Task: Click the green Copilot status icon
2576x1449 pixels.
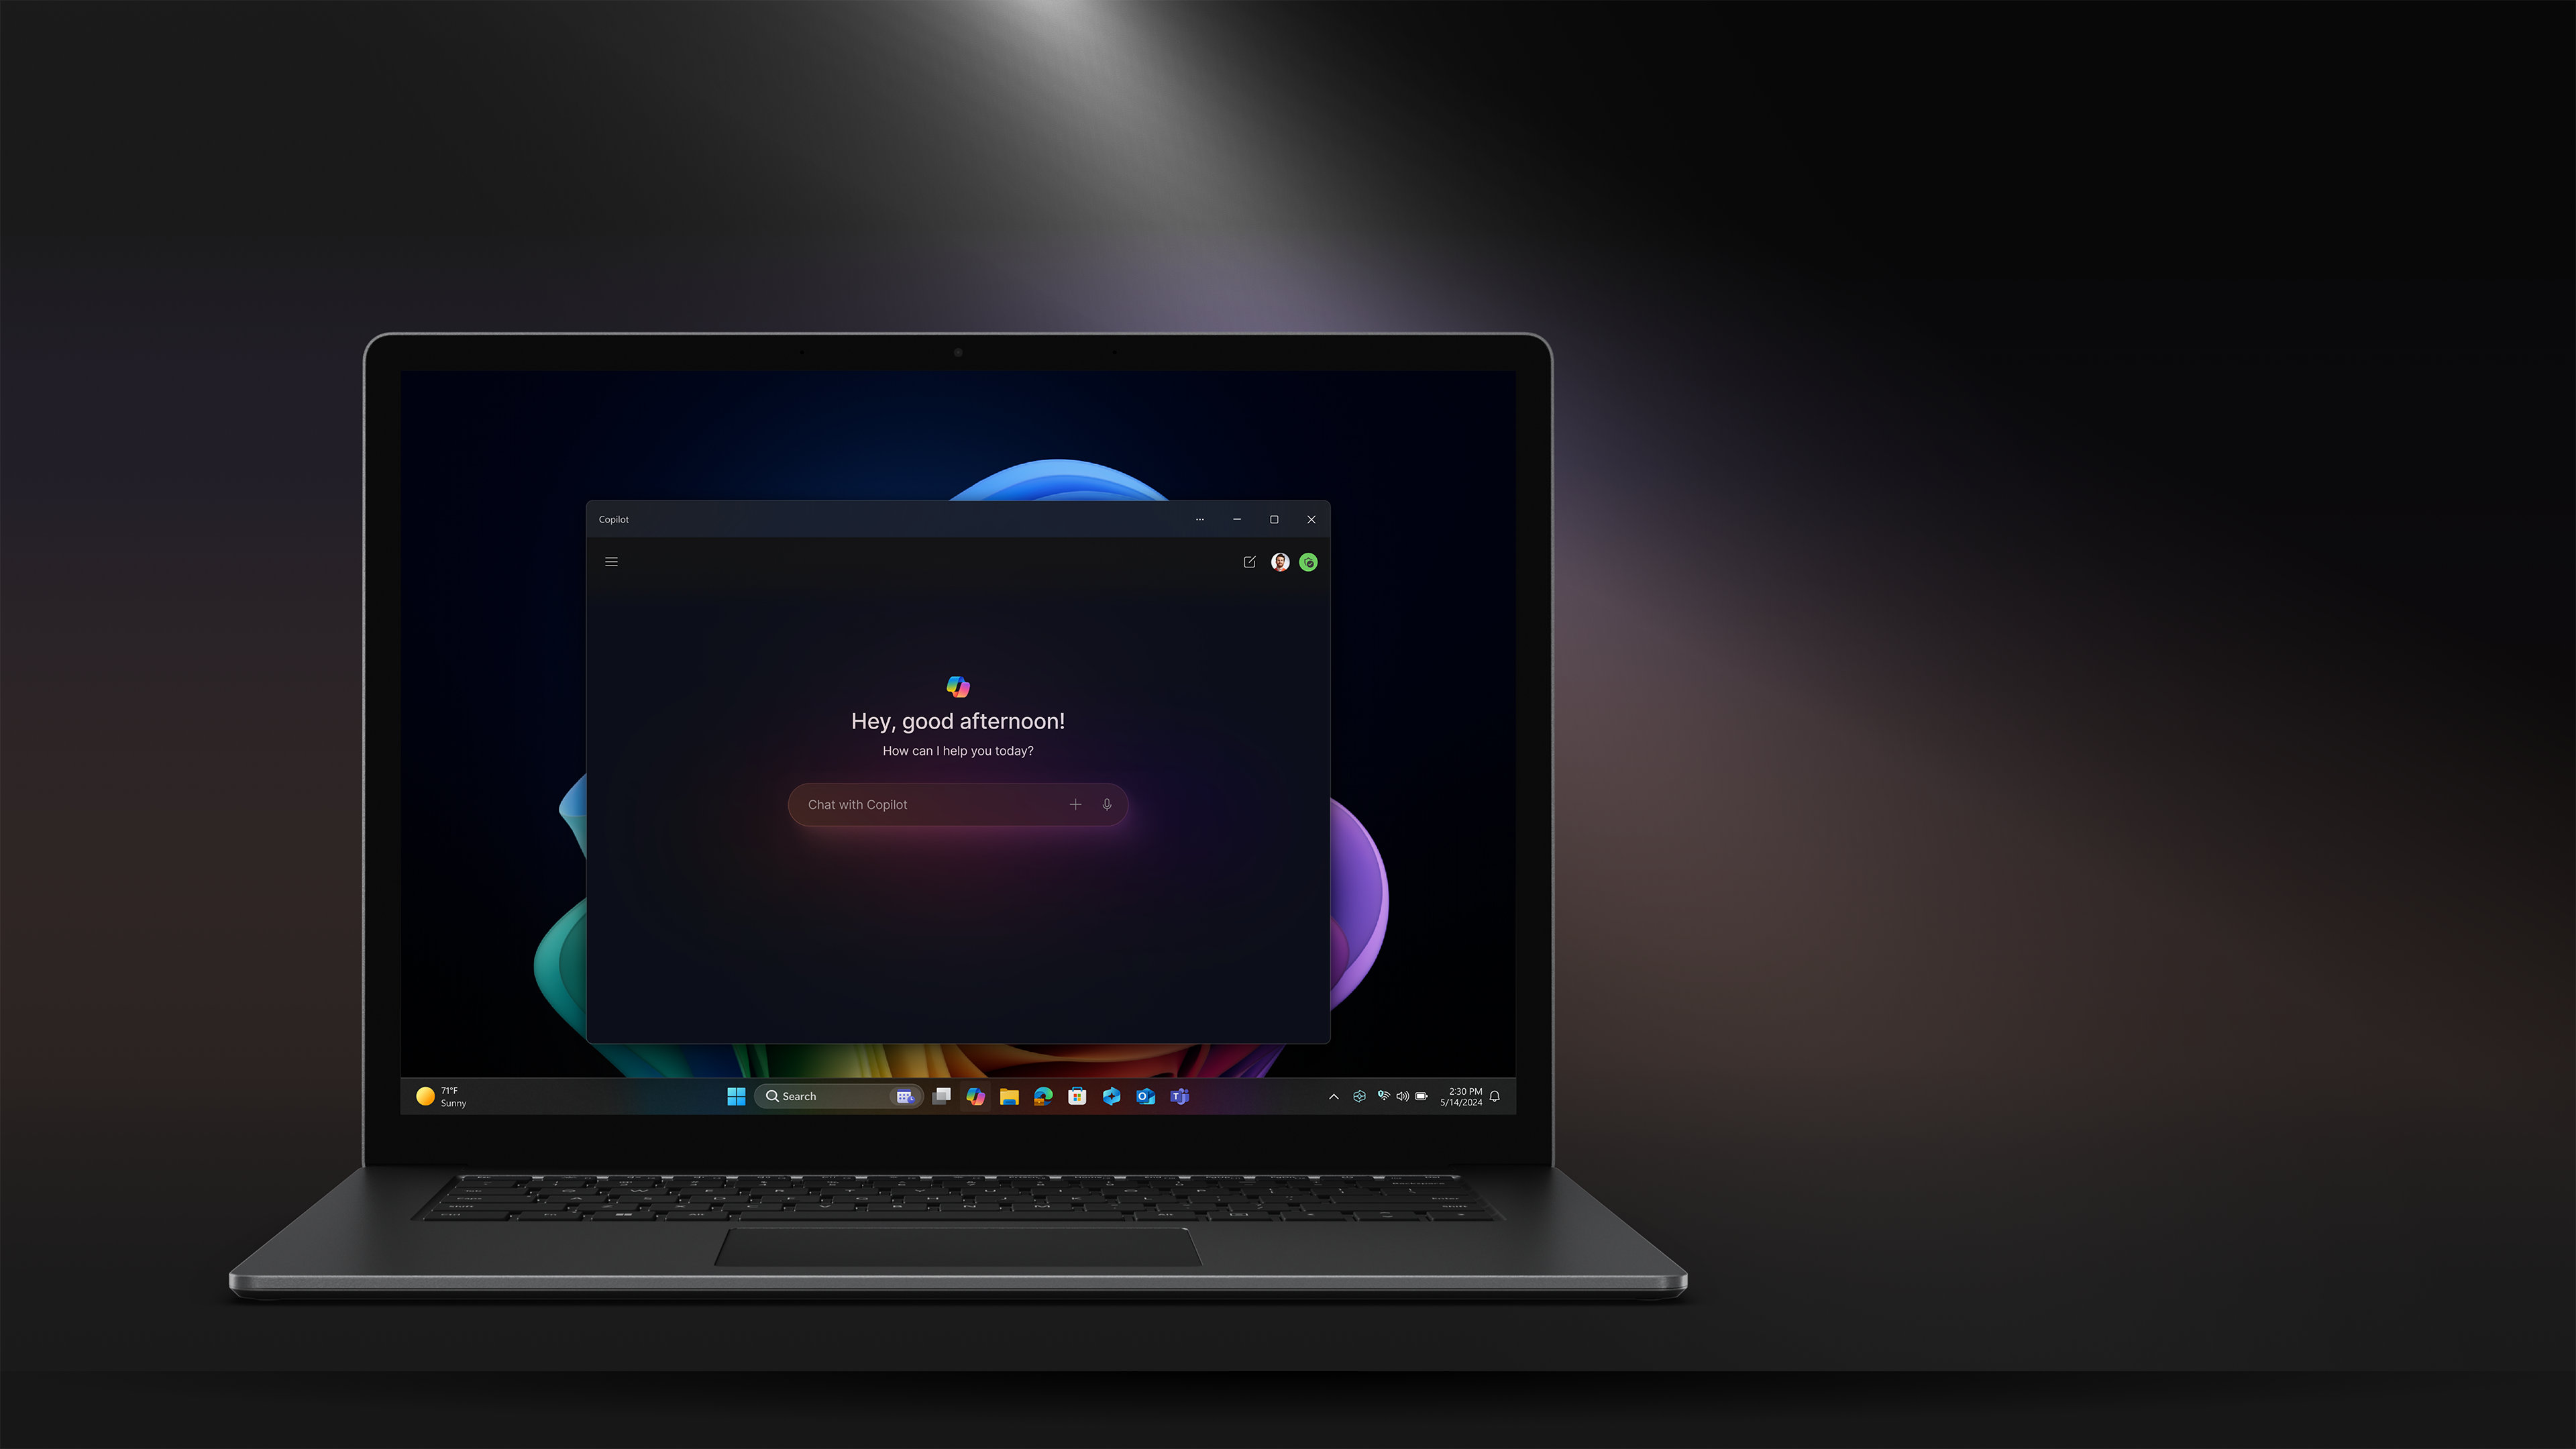Action: (1309, 561)
